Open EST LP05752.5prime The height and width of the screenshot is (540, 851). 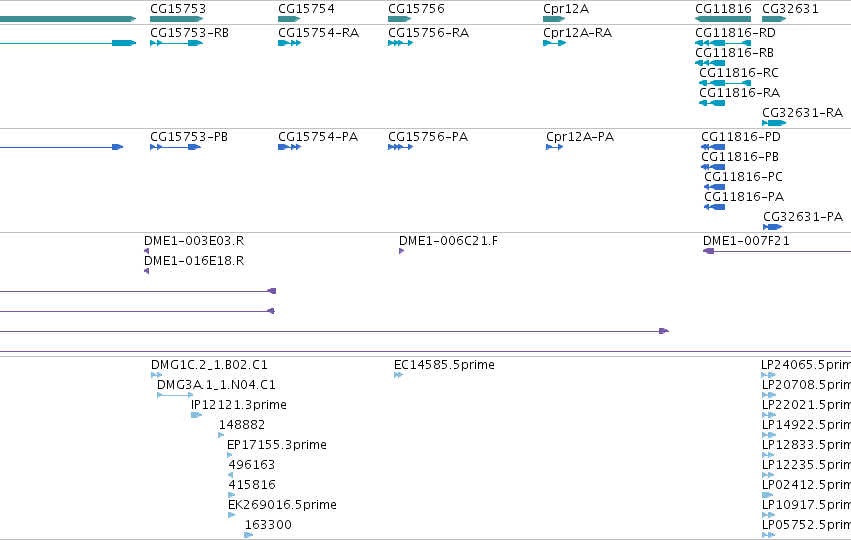(x=769, y=535)
